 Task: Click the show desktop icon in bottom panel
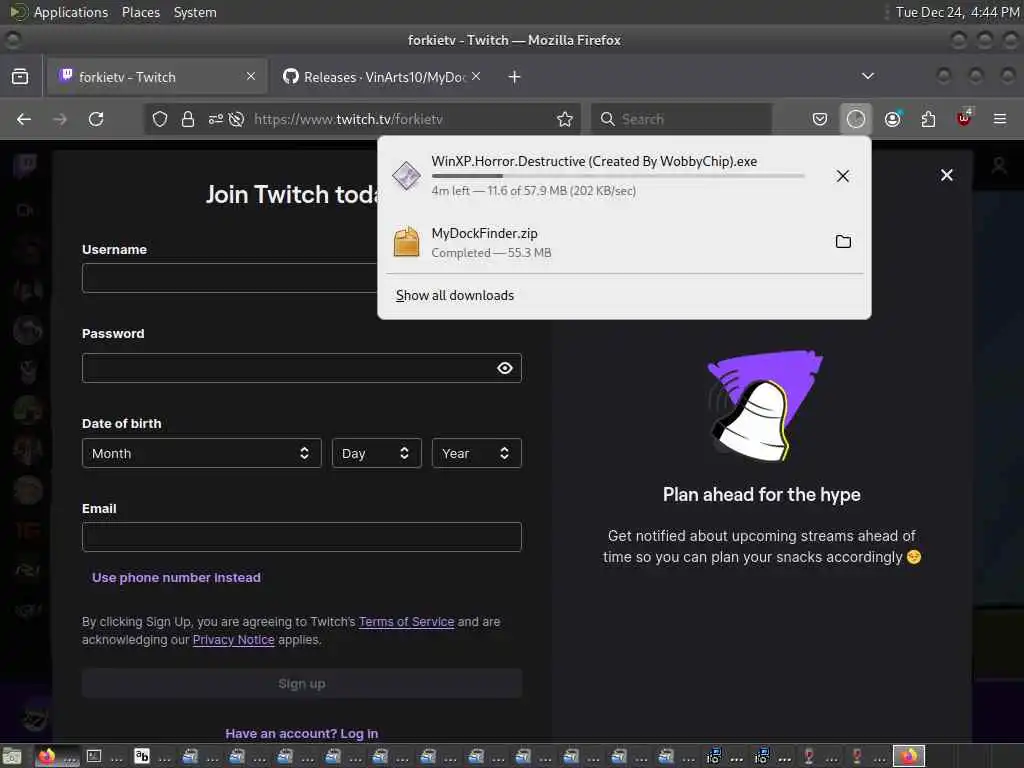[x=12, y=757]
